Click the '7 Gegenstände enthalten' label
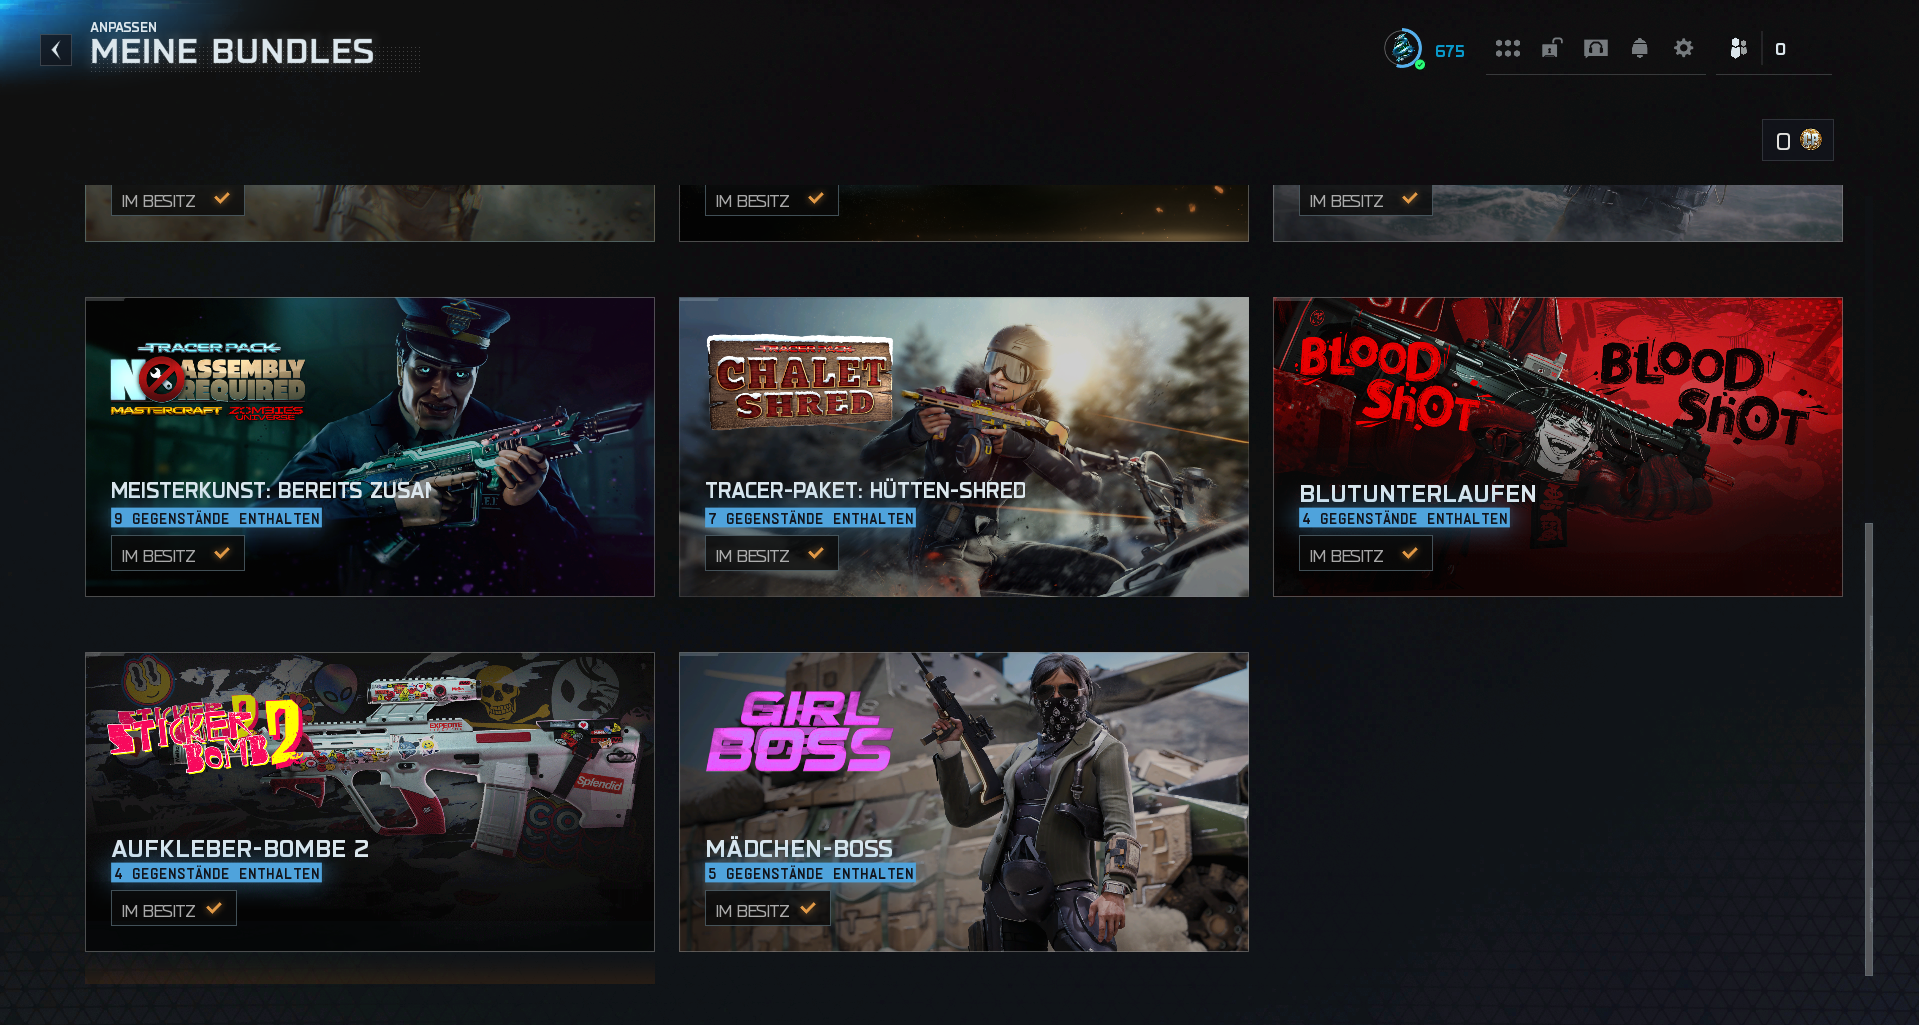The image size is (1919, 1025). (x=810, y=518)
